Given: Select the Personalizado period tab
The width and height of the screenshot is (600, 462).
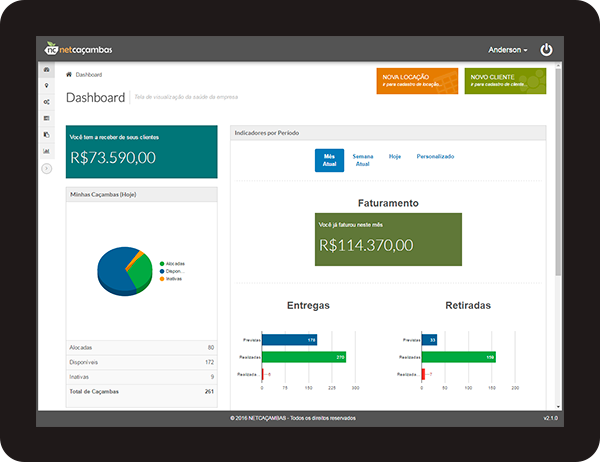Looking at the screenshot, I should click(435, 157).
